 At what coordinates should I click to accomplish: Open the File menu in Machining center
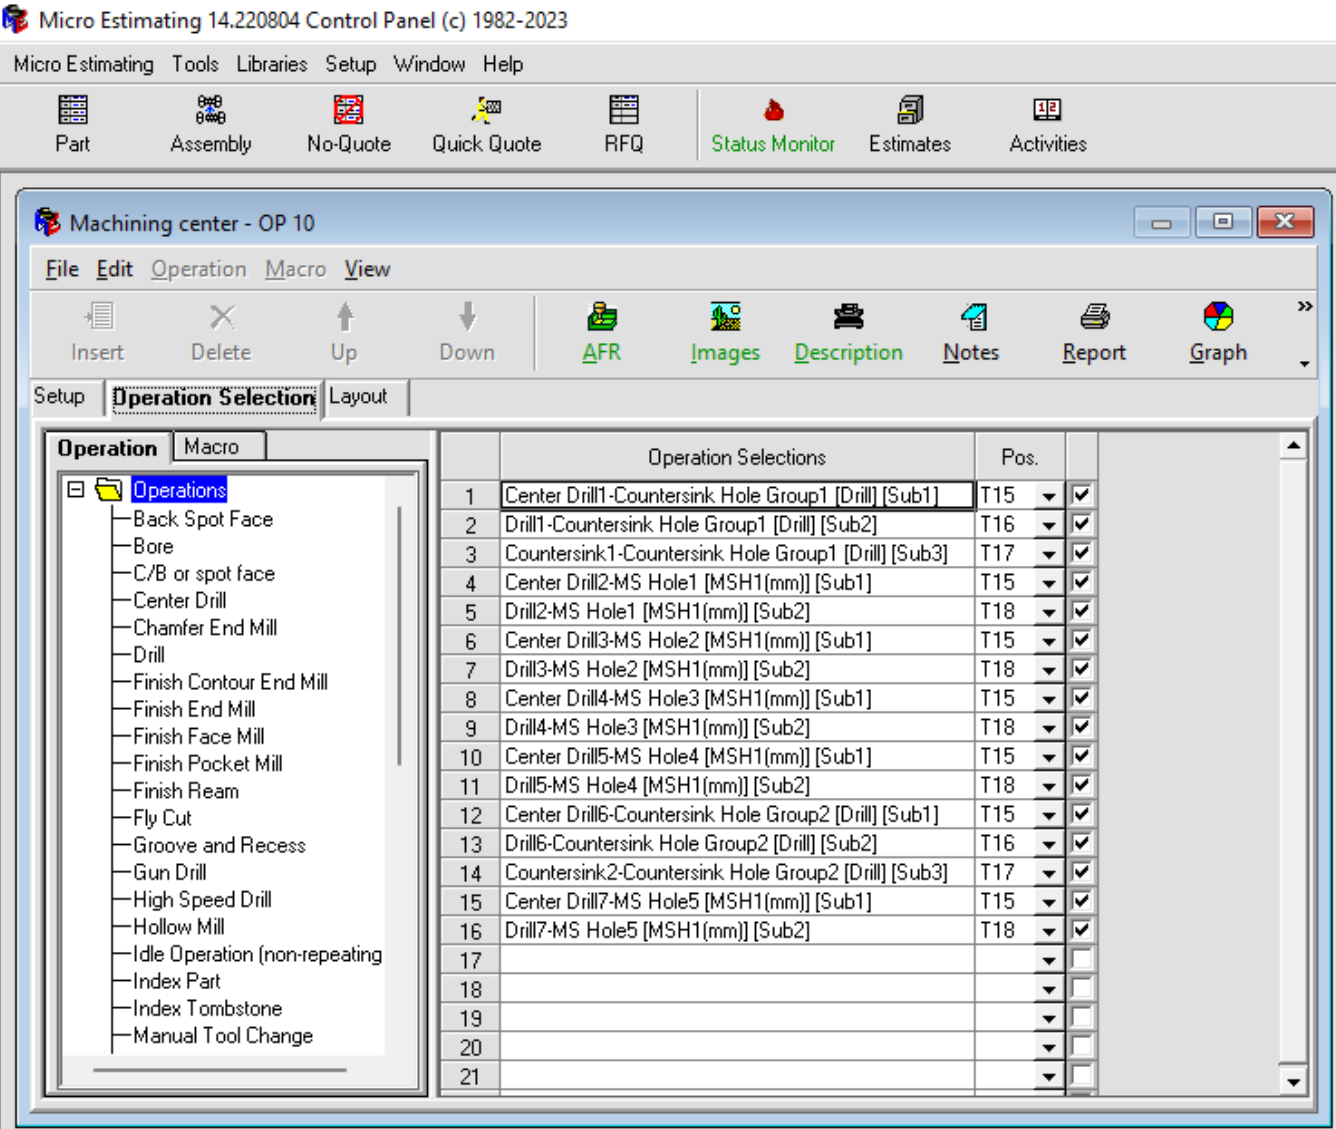pos(62,269)
